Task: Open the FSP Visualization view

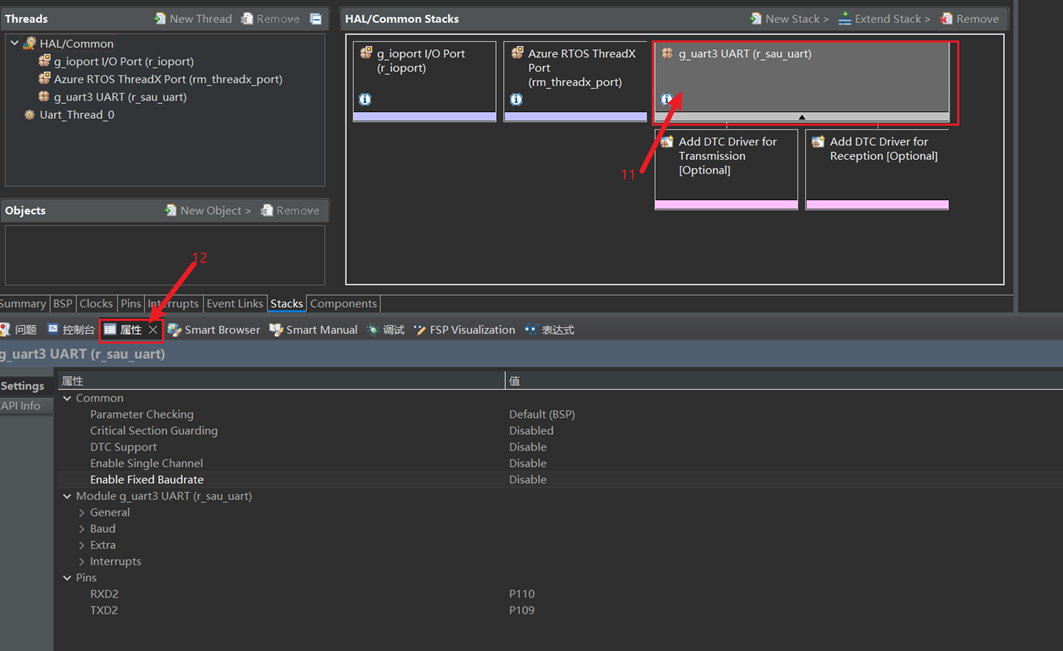Action: click(464, 330)
